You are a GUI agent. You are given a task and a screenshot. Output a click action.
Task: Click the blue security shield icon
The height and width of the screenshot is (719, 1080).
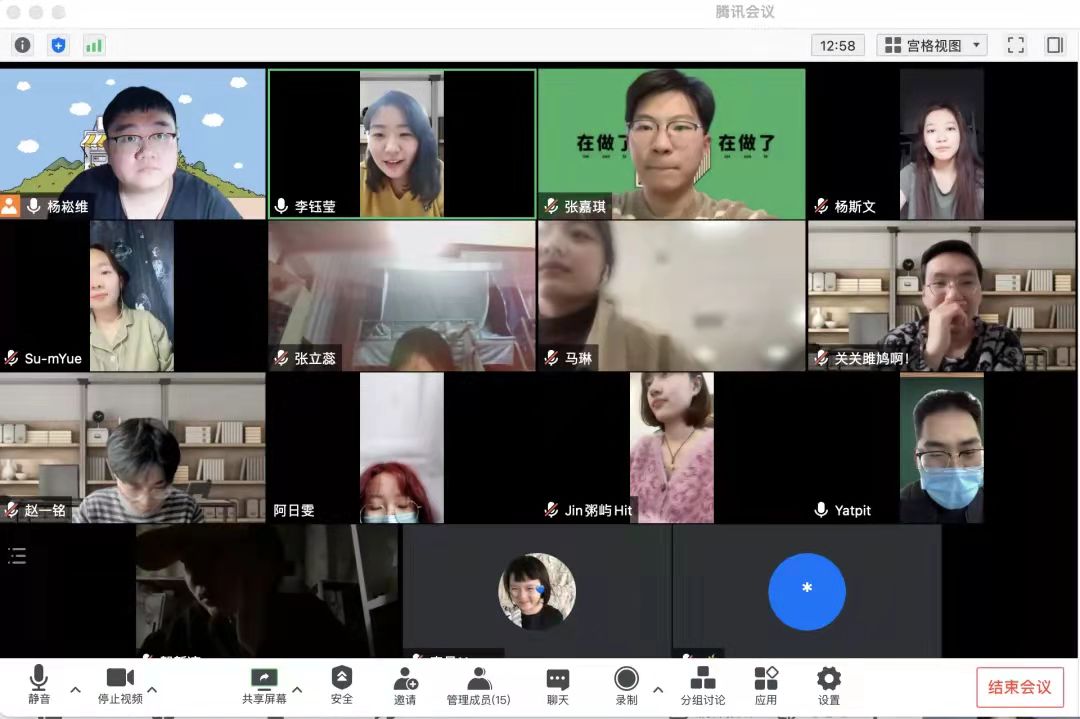[58, 45]
